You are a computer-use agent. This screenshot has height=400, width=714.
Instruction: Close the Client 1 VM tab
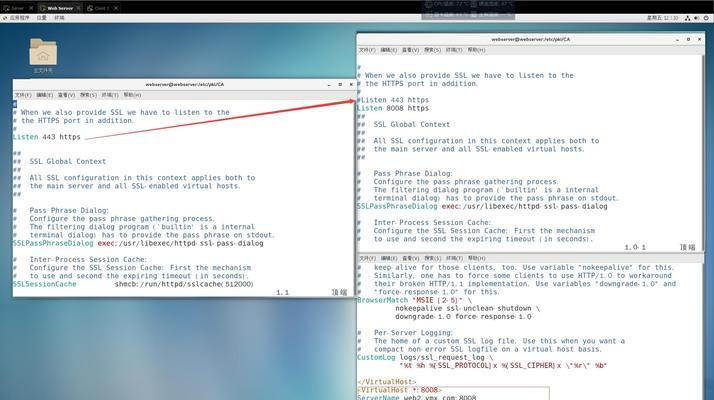point(116,8)
